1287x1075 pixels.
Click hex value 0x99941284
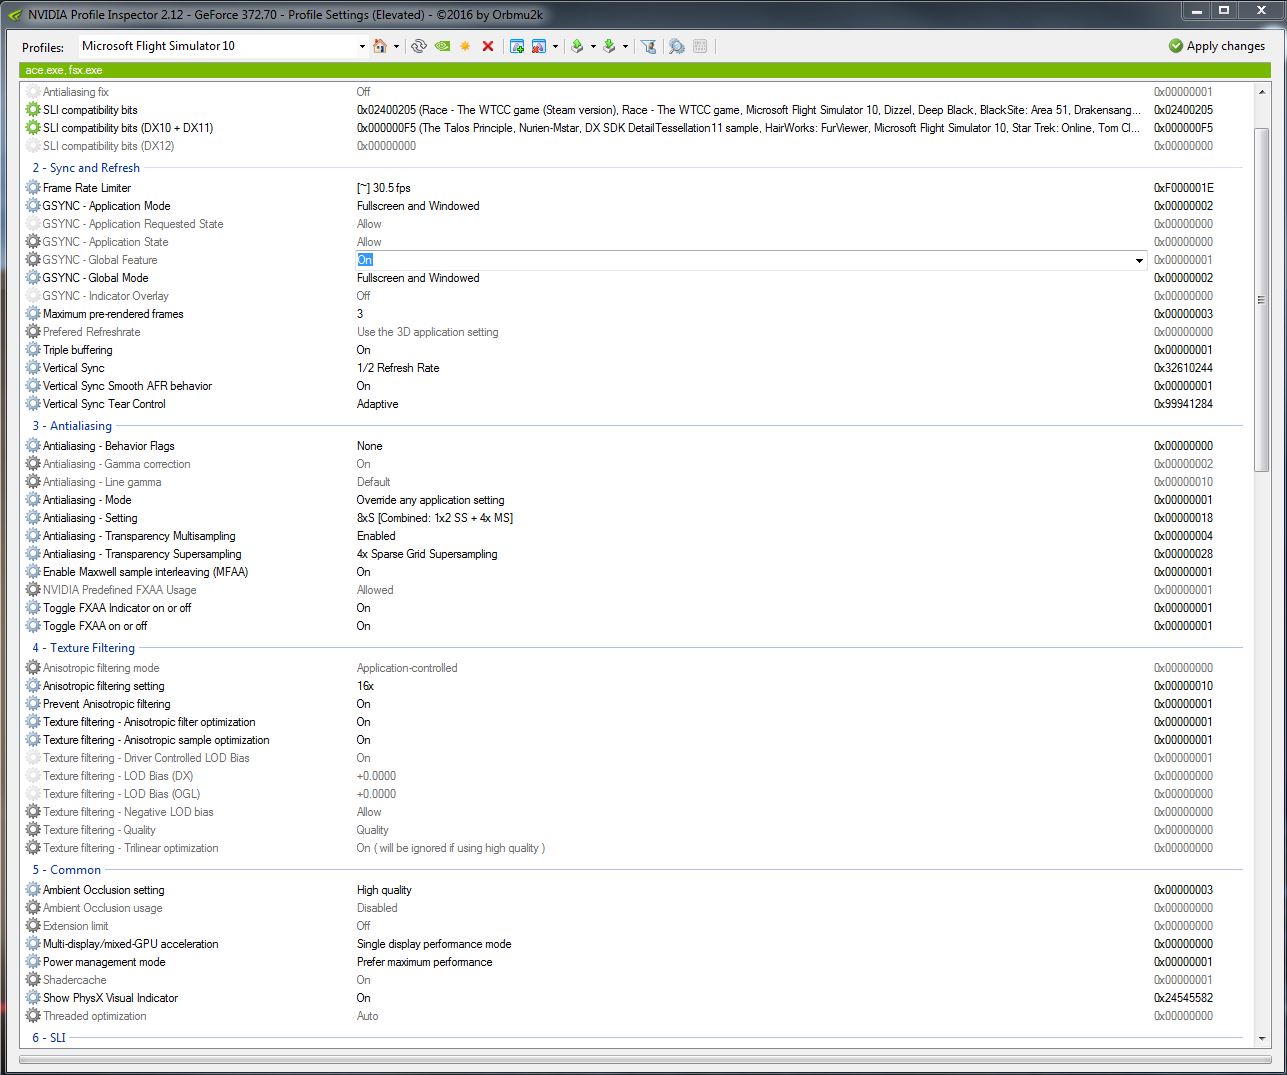(x=1183, y=404)
